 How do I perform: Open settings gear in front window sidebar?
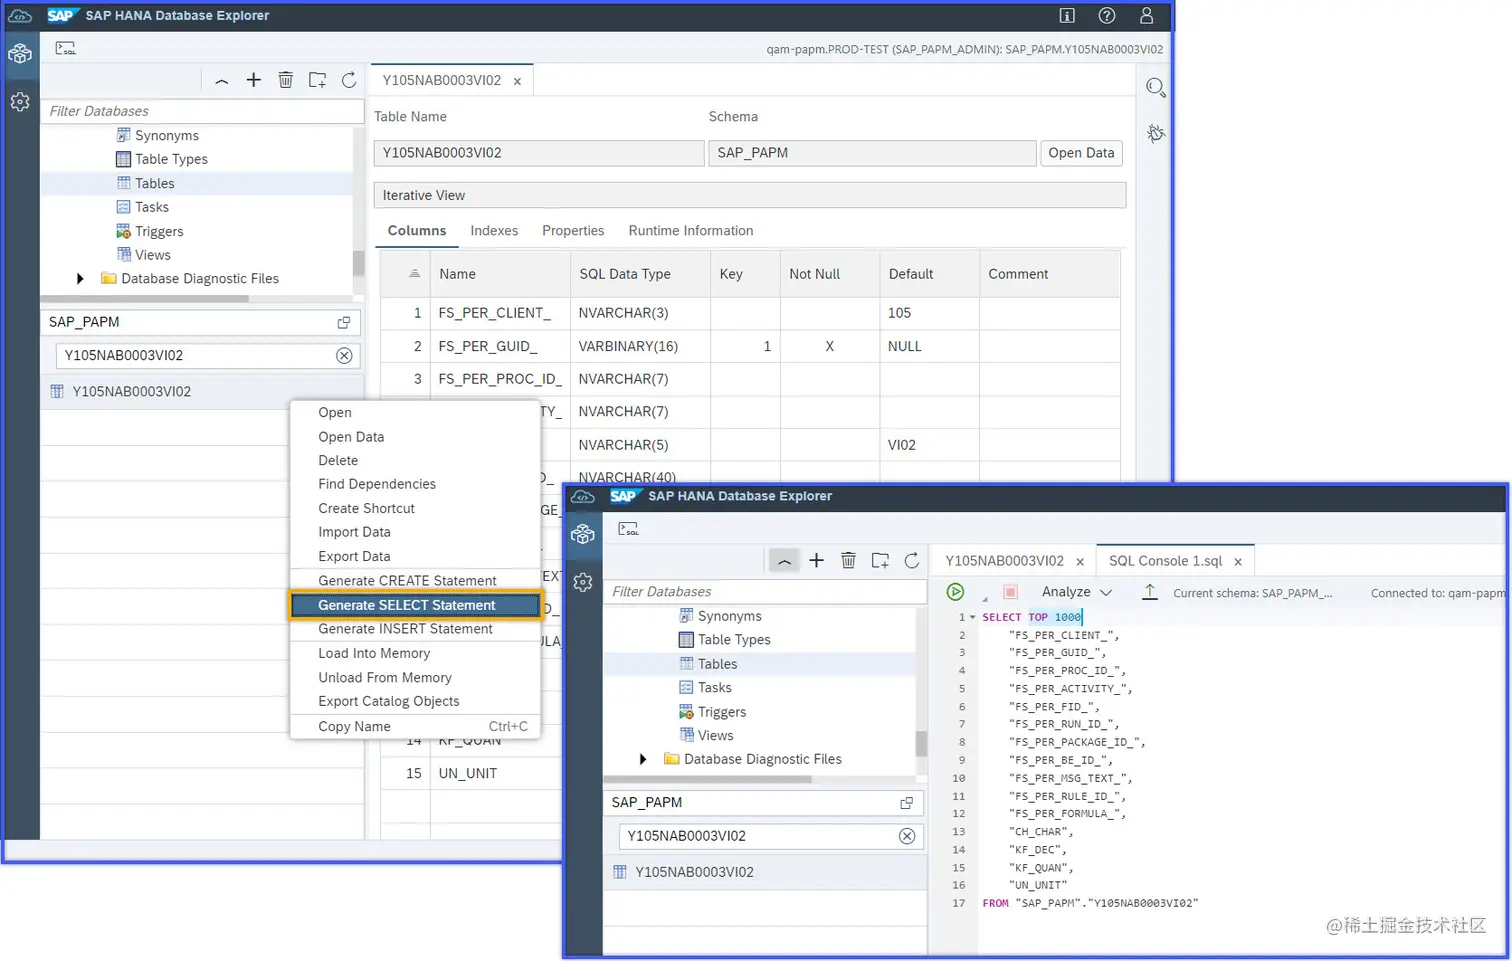point(583,582)
